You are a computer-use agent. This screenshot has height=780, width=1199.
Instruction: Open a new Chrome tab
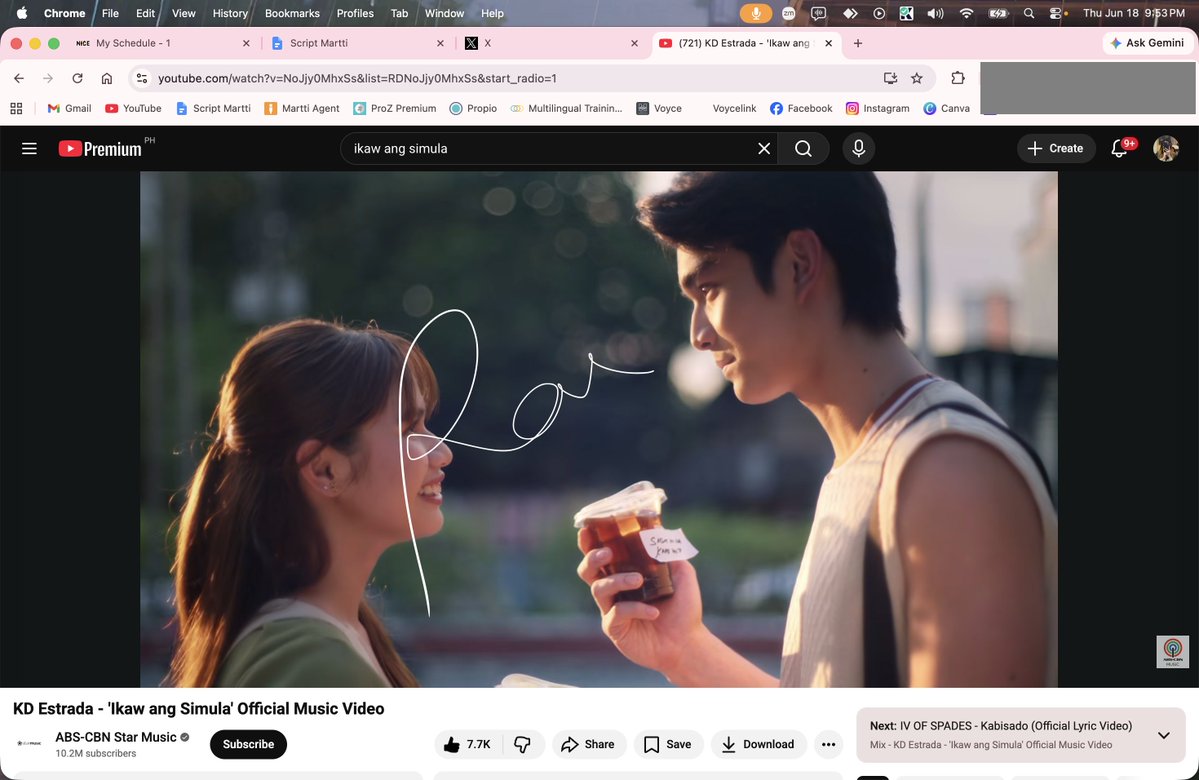click(858, 43)
